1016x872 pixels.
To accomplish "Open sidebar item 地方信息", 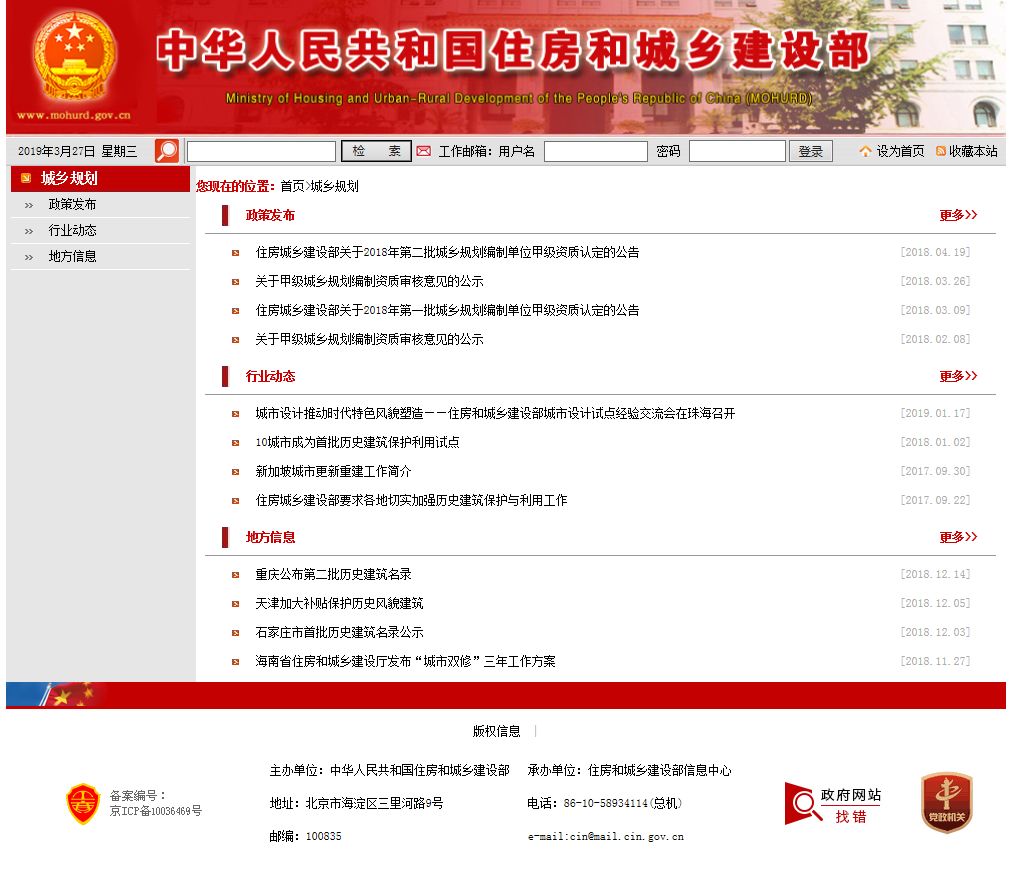I will [72, 257].
